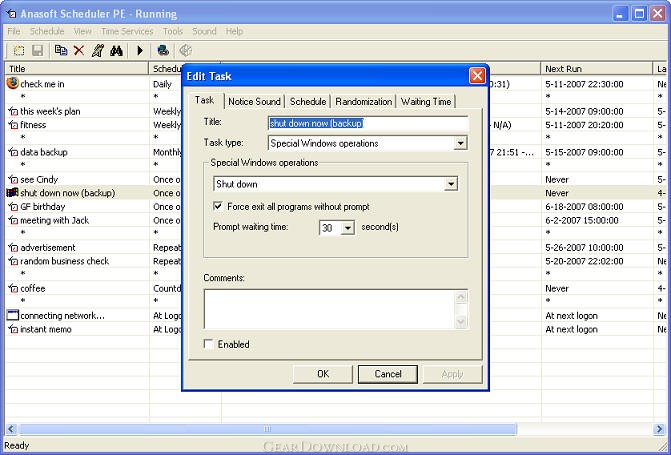Click the 5-14-2007 09:00:00 next run cell
671x455 pixels.
[x=584, y=111]
